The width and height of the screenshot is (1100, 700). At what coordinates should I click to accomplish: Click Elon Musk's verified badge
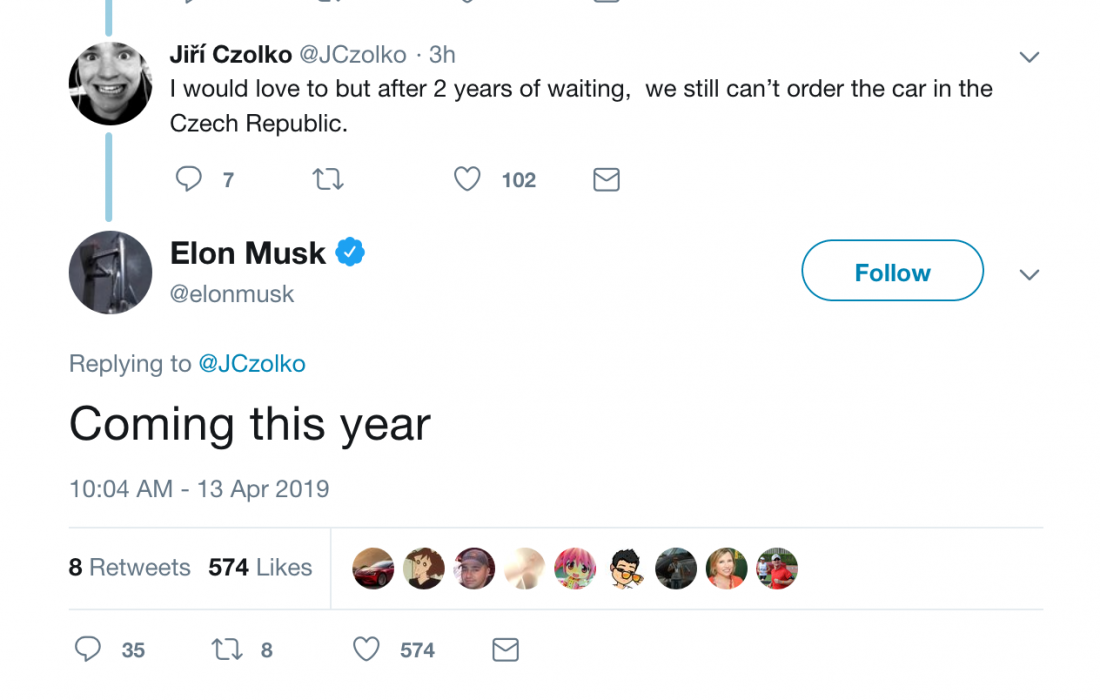point(349,253)
